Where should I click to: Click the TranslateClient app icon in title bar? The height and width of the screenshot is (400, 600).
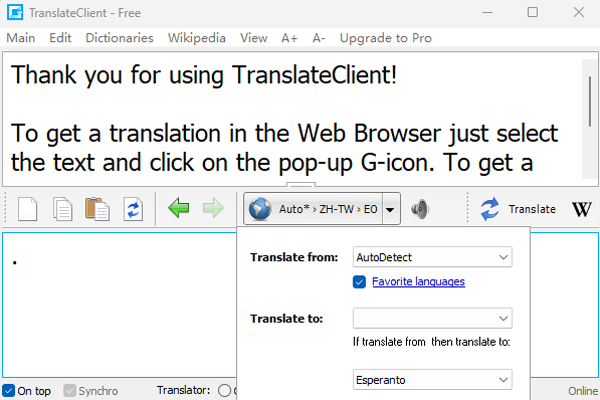[15, 12]
